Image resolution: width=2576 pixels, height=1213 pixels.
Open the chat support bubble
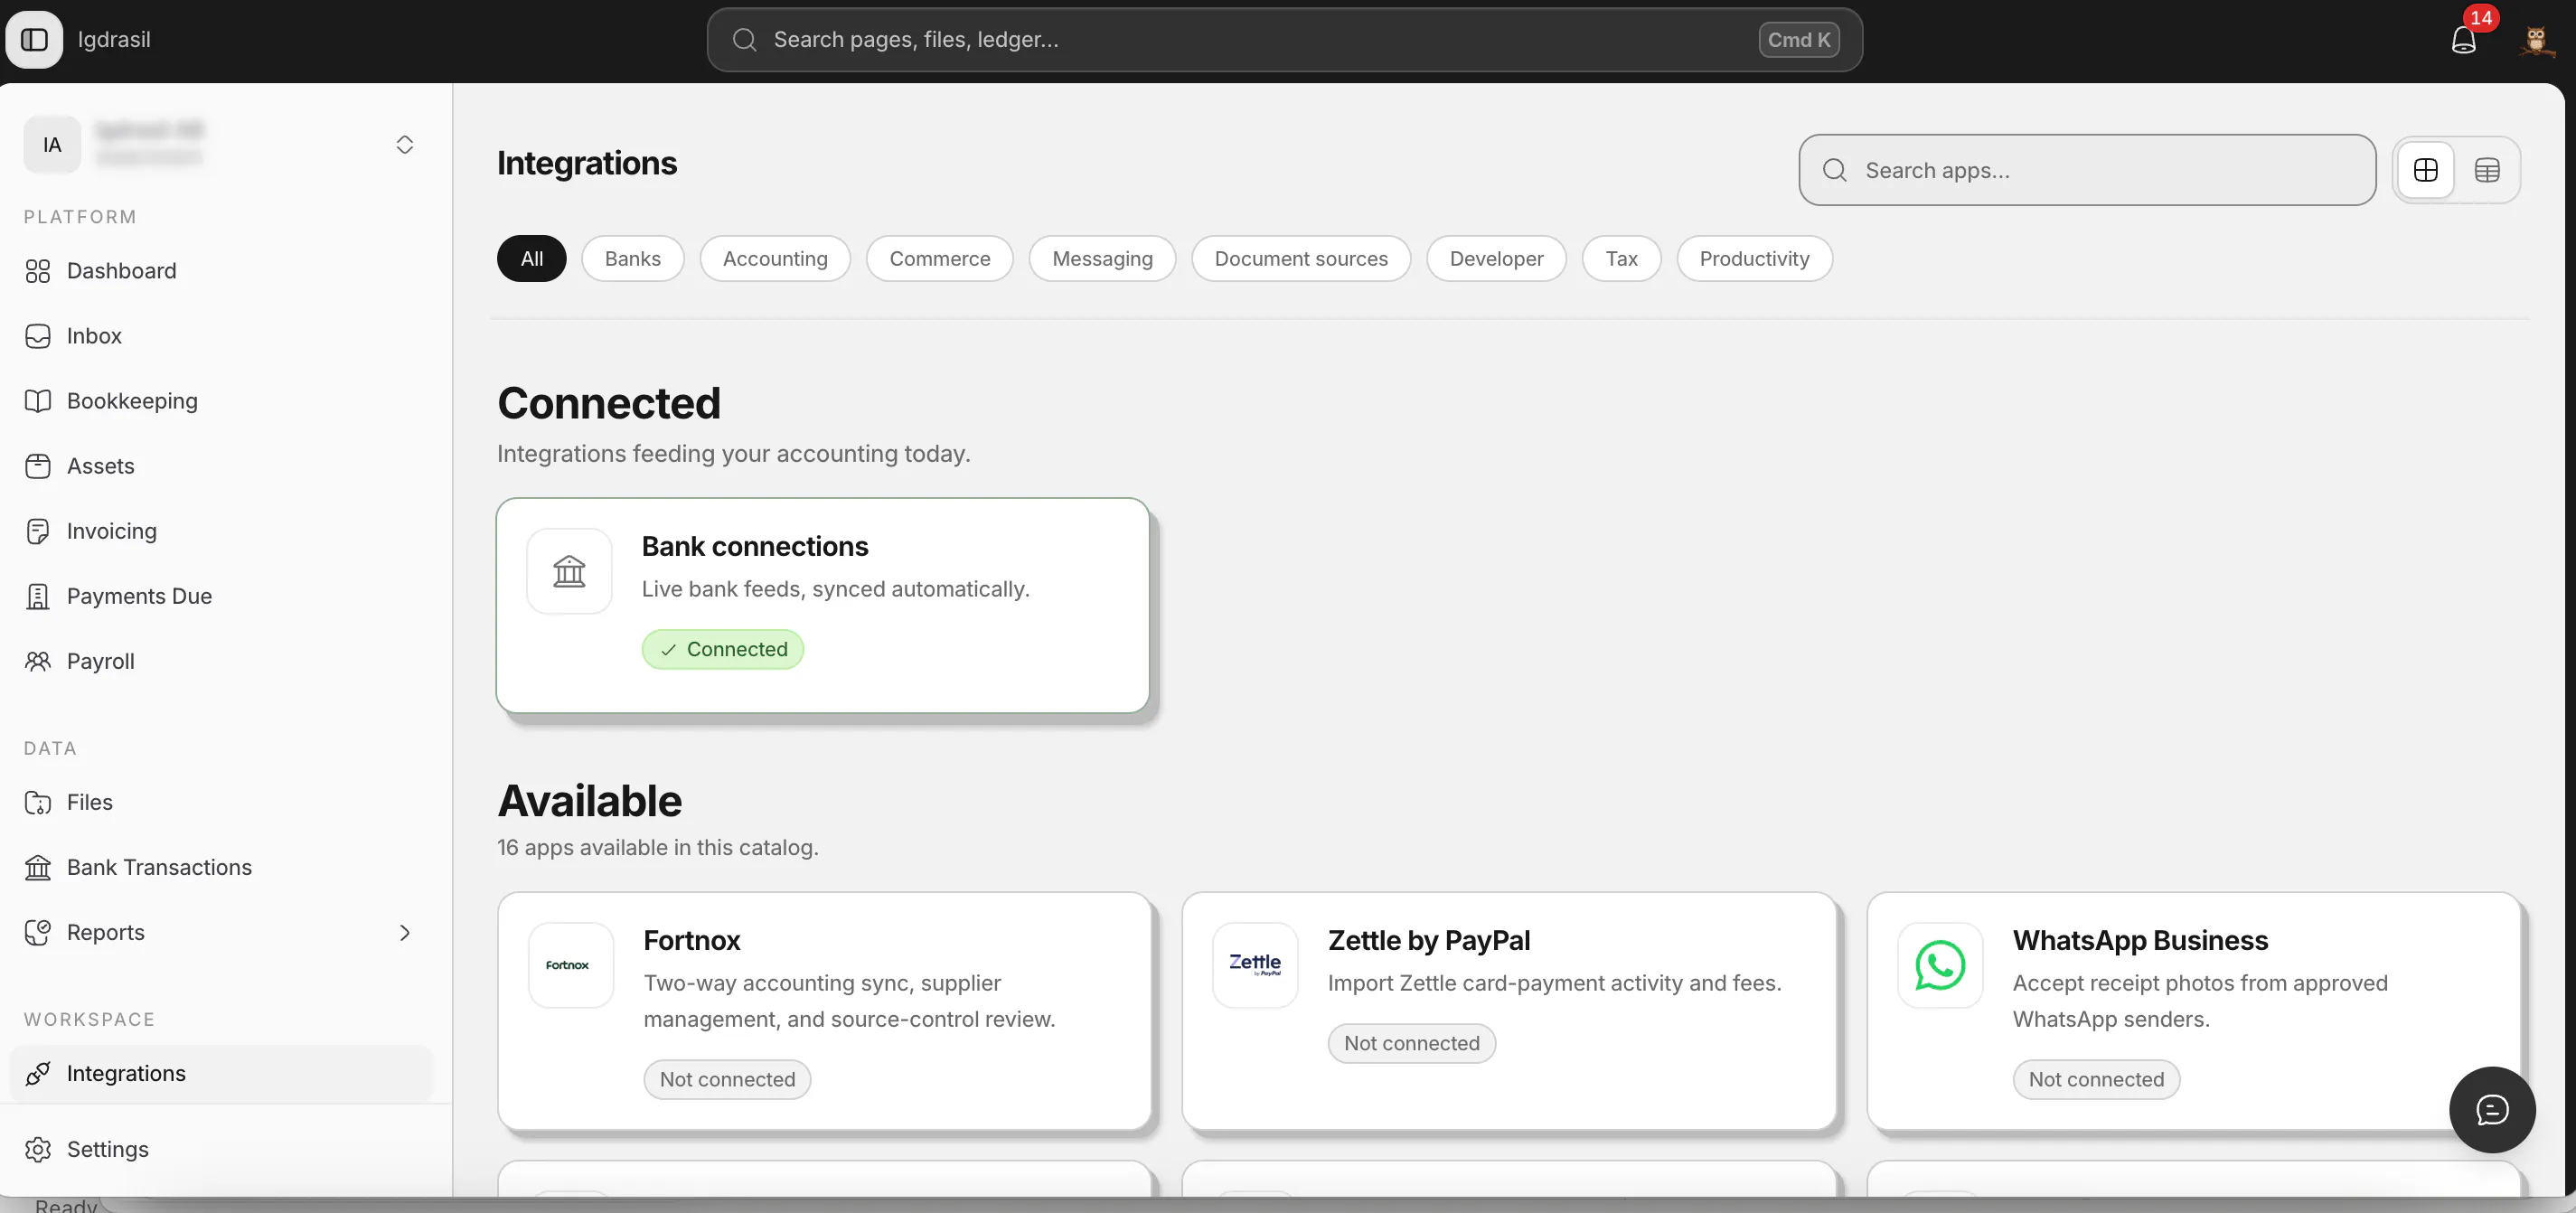2492,1109
